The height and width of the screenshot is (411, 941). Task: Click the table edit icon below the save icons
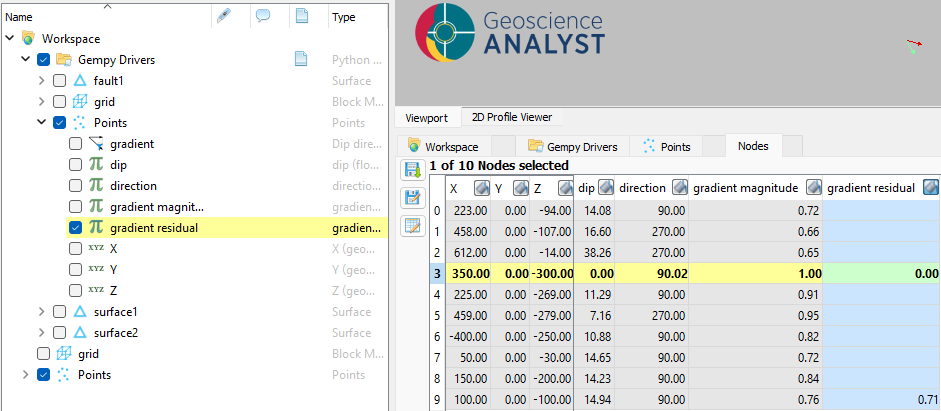coord(411,225)
